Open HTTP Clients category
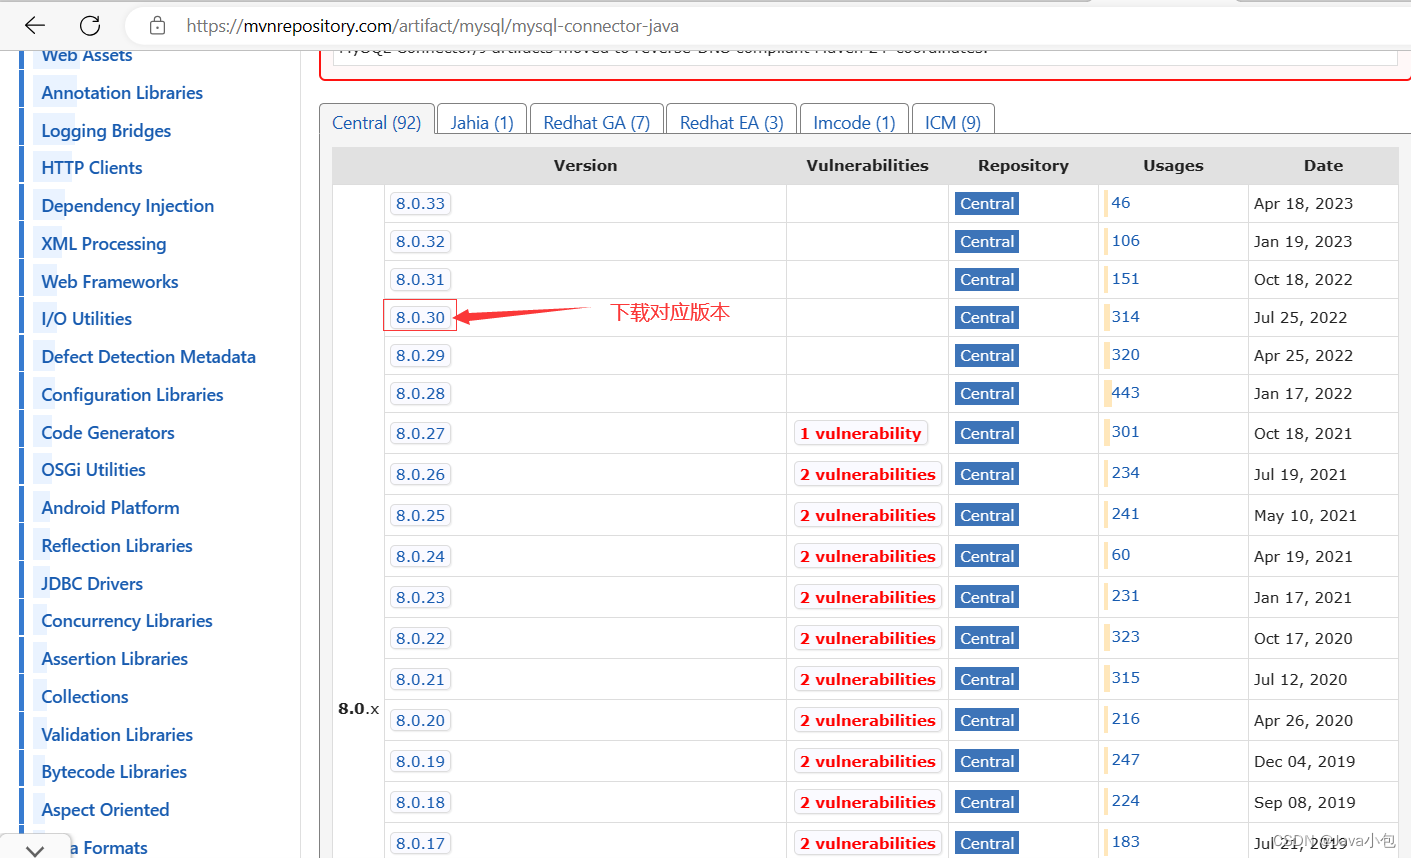The width and height of the screenshot is (1411, 858). 92,168
